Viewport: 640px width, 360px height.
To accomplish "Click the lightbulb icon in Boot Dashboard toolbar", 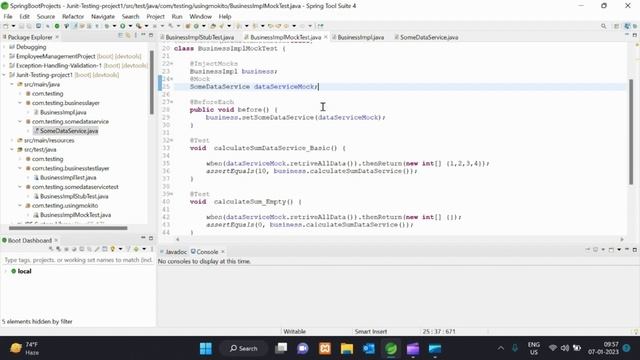I will point(113,249).
